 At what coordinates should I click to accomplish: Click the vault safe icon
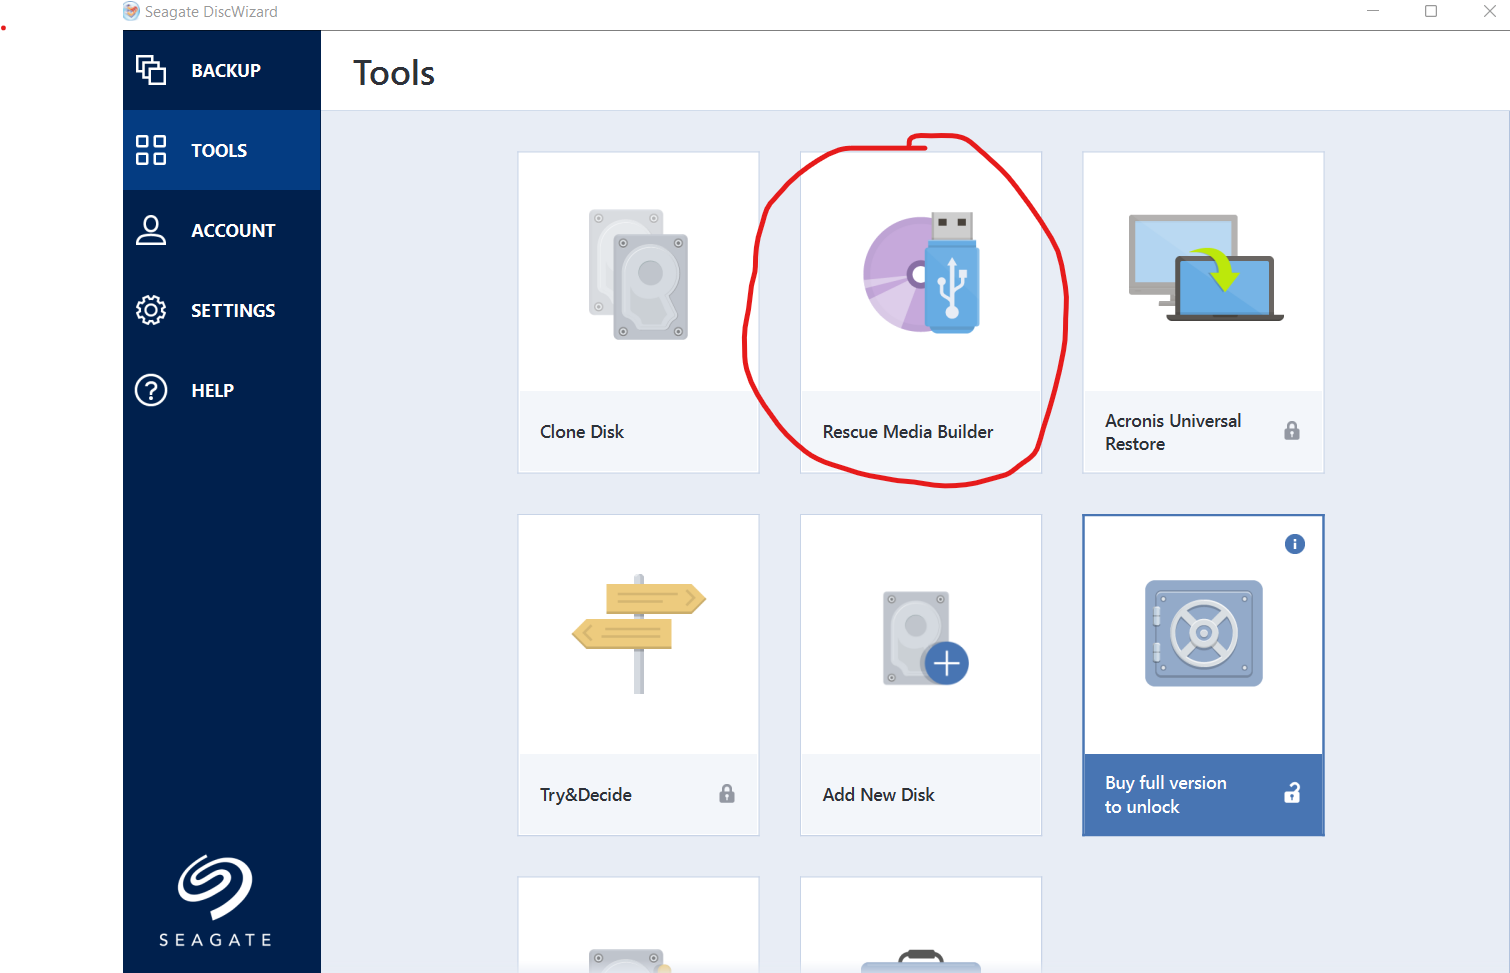point(1204,633)
